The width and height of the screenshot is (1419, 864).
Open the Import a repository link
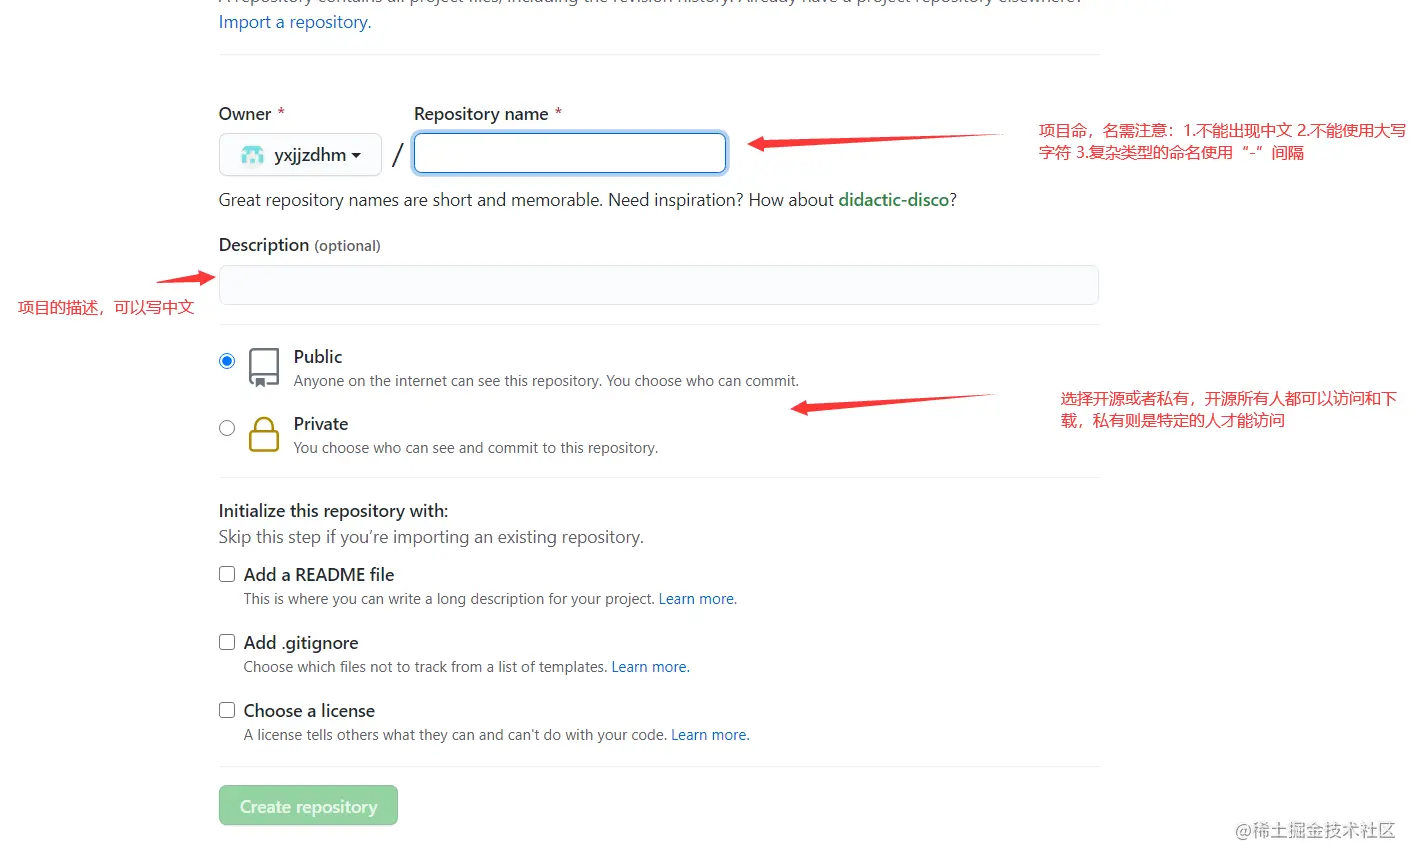point(295,22)
